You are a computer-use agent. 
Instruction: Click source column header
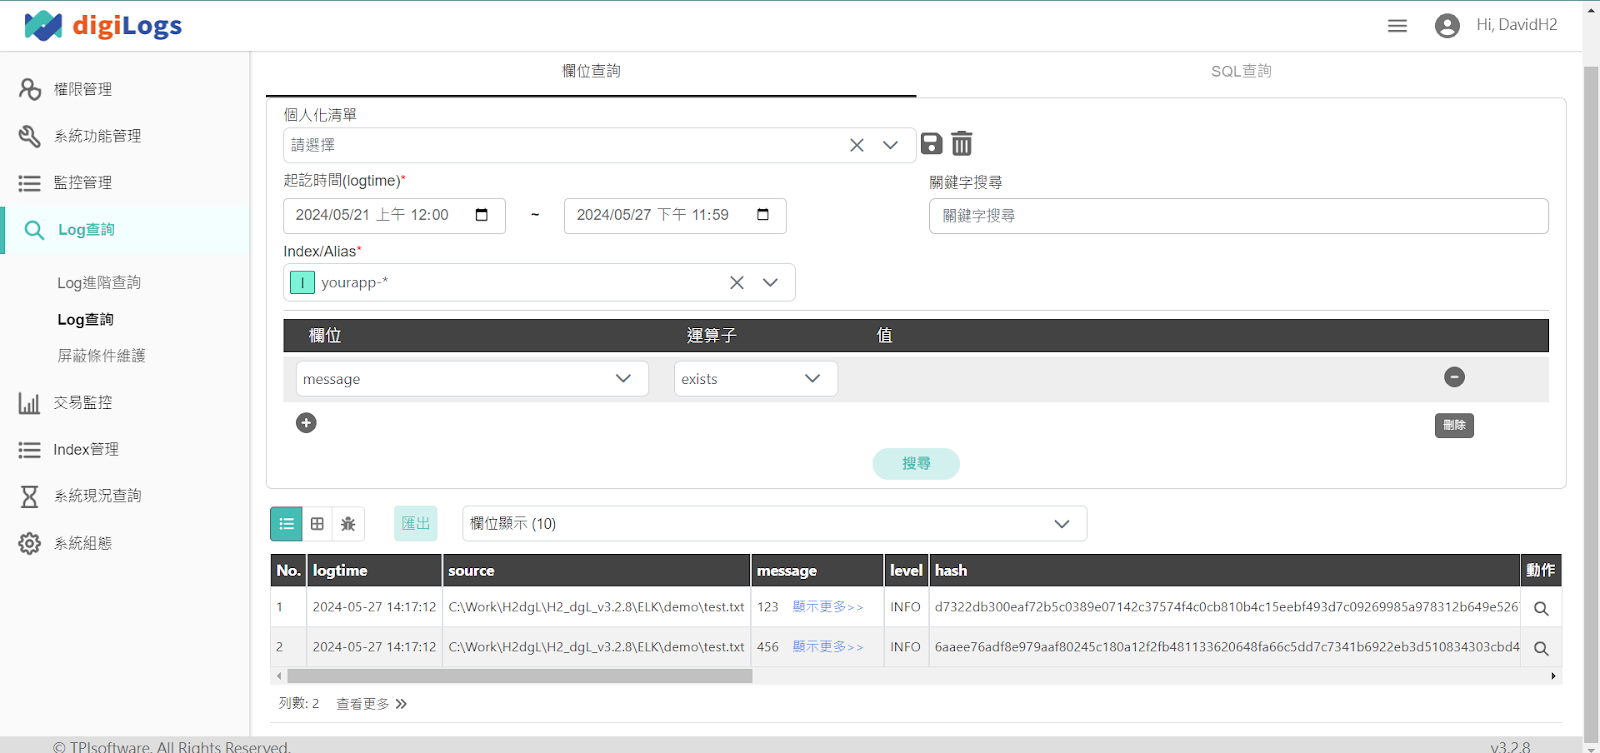(597, 571)
